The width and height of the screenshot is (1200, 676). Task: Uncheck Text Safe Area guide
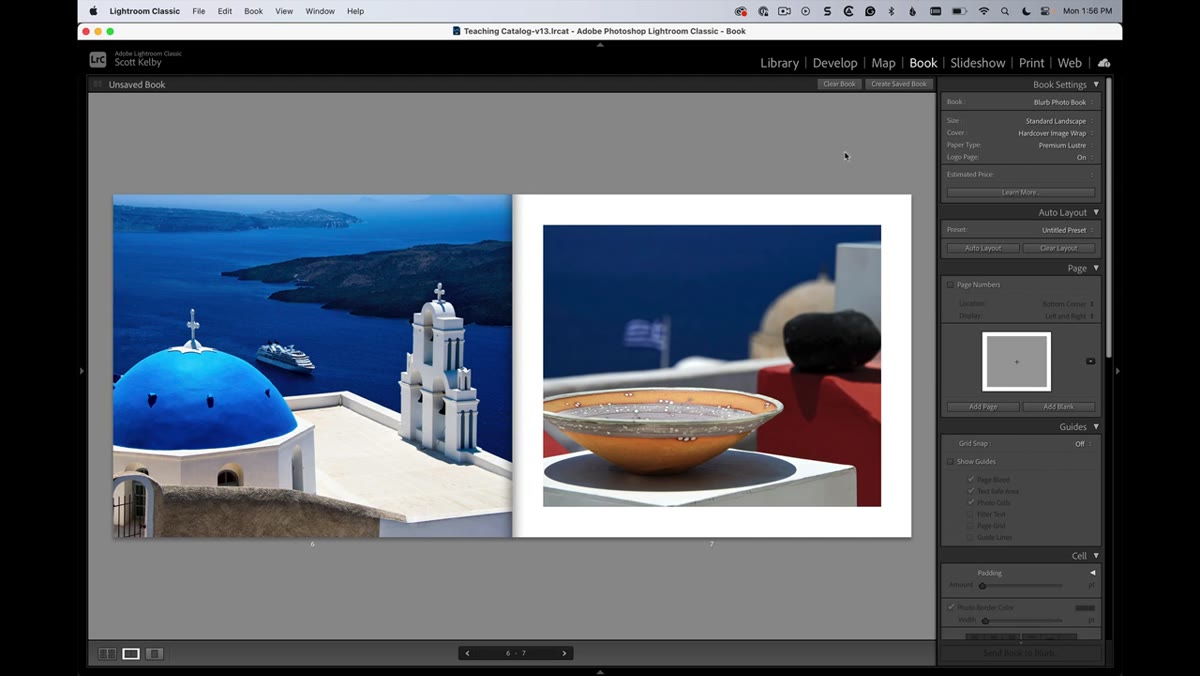[x=970, y=491]
